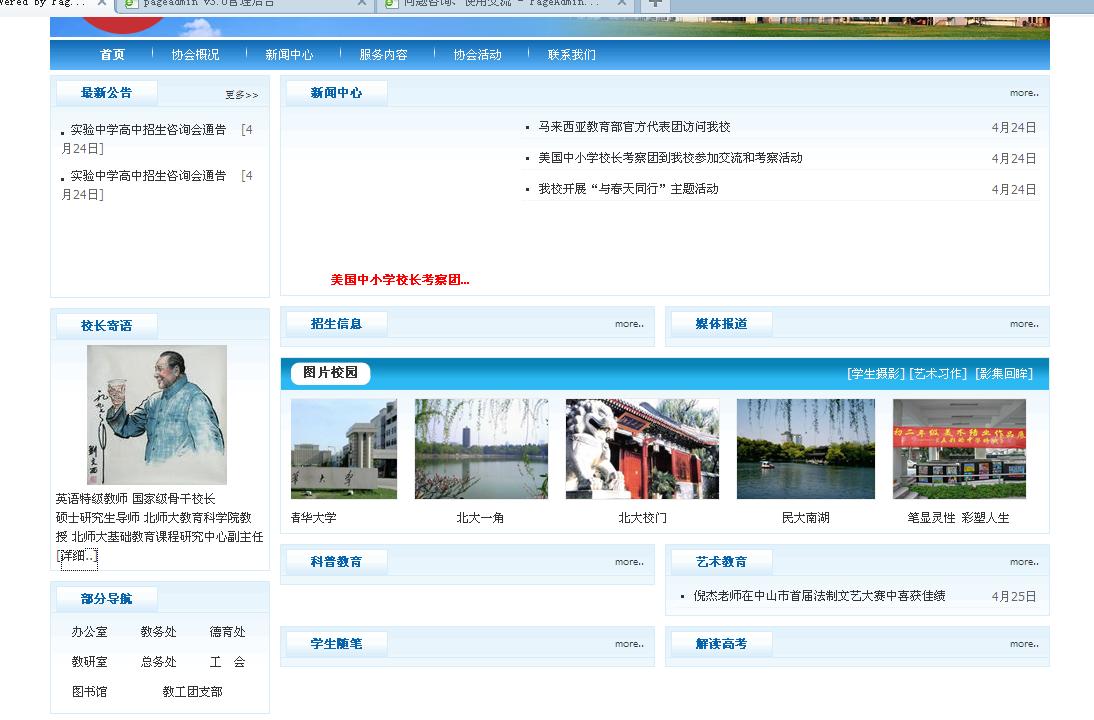Image resolution: width=1094 pixels, height=720 pixels.
Task: Select 联系我们 in the navigation bar
Action: tap(571, 55)
